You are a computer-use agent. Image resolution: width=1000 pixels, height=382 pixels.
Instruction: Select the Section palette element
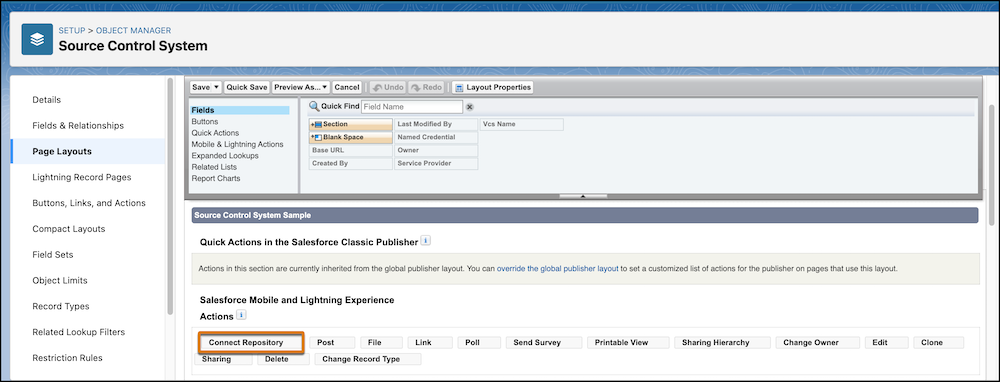351,124
